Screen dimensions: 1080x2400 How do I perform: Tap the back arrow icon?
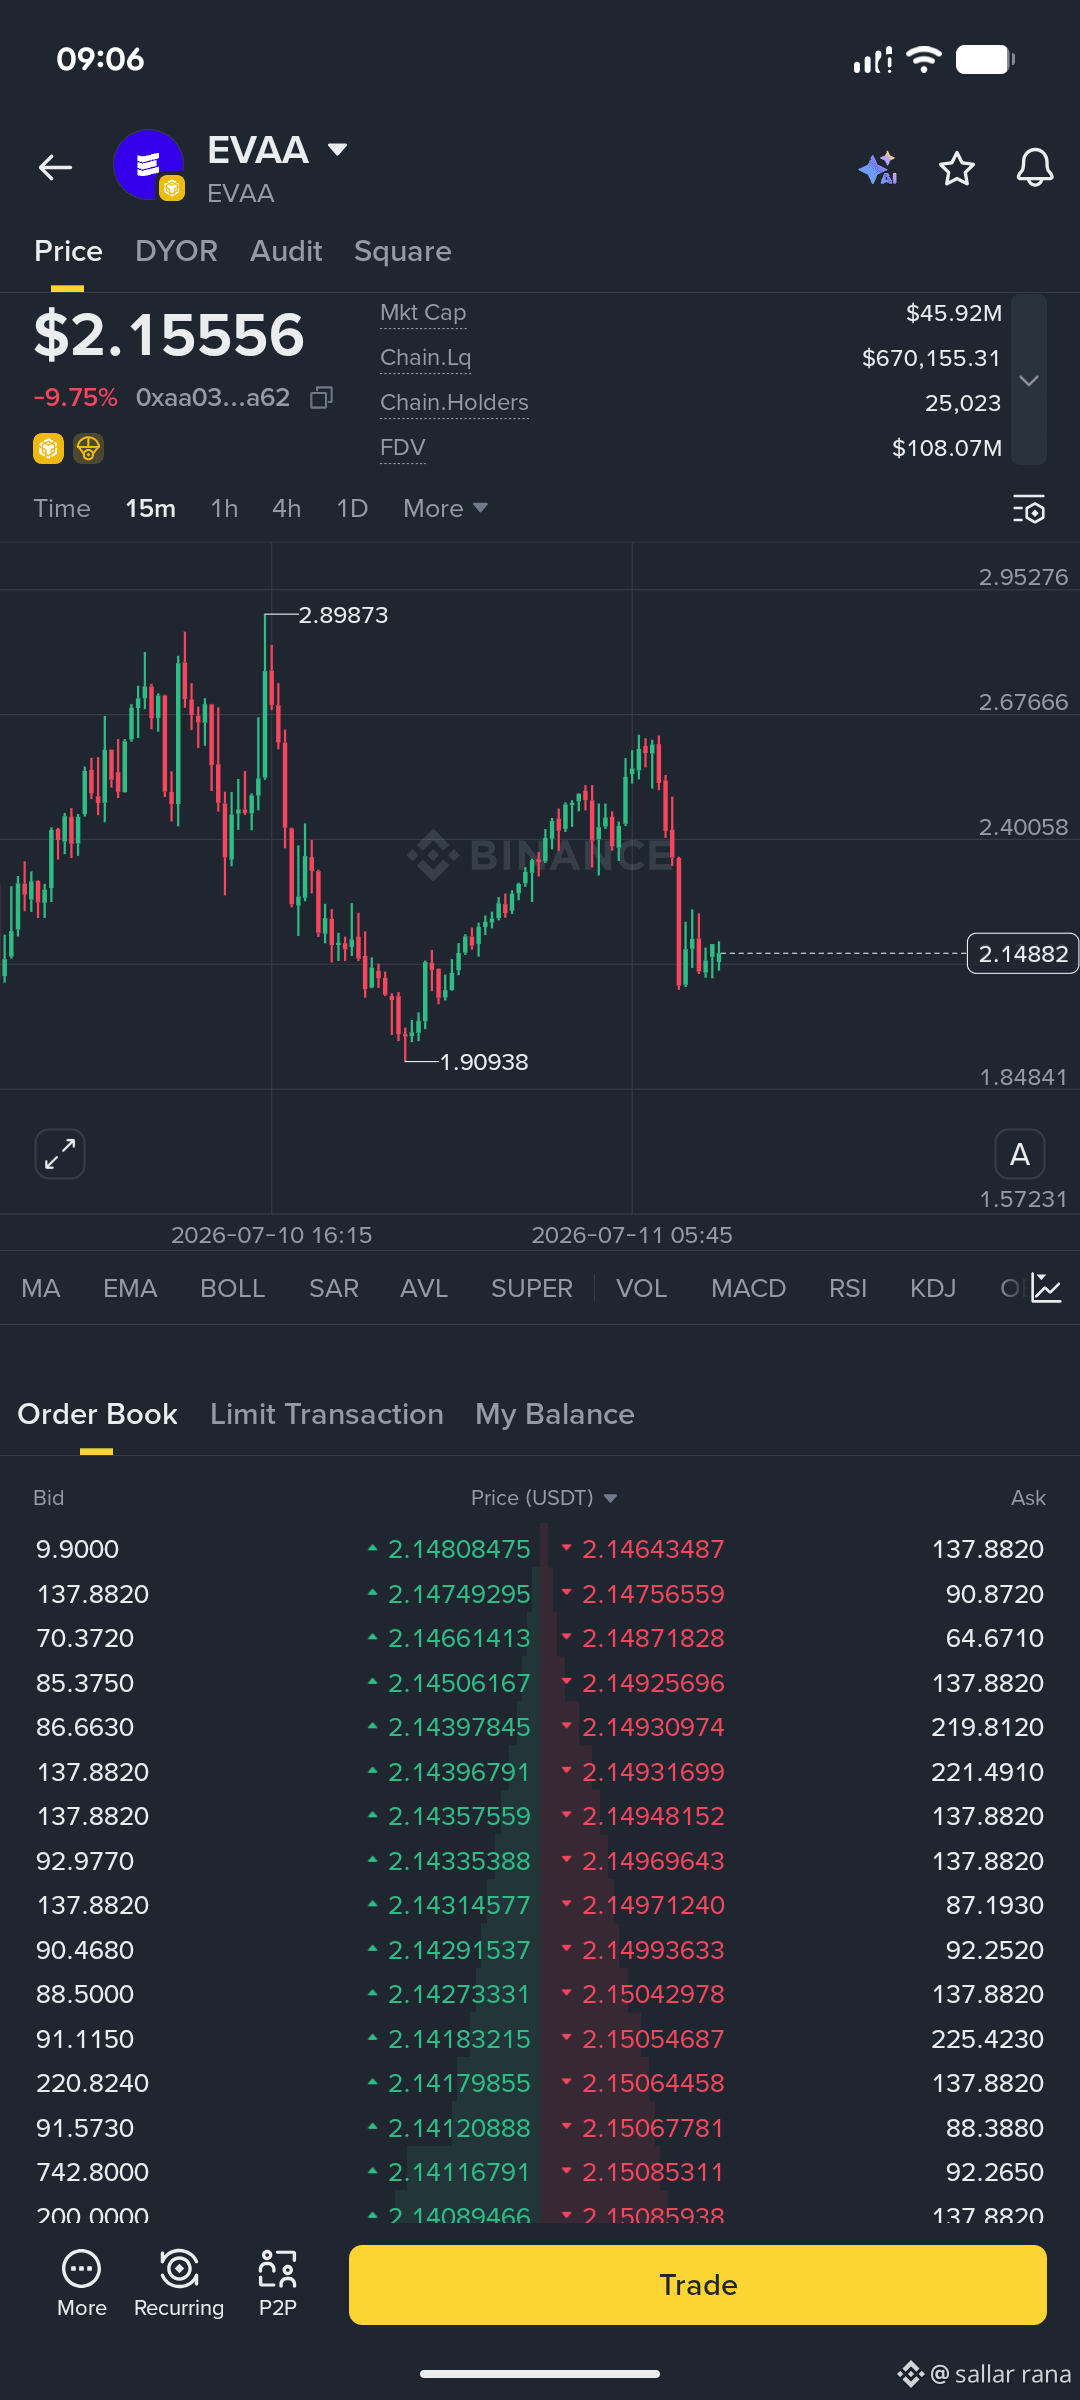click(56, 168)
